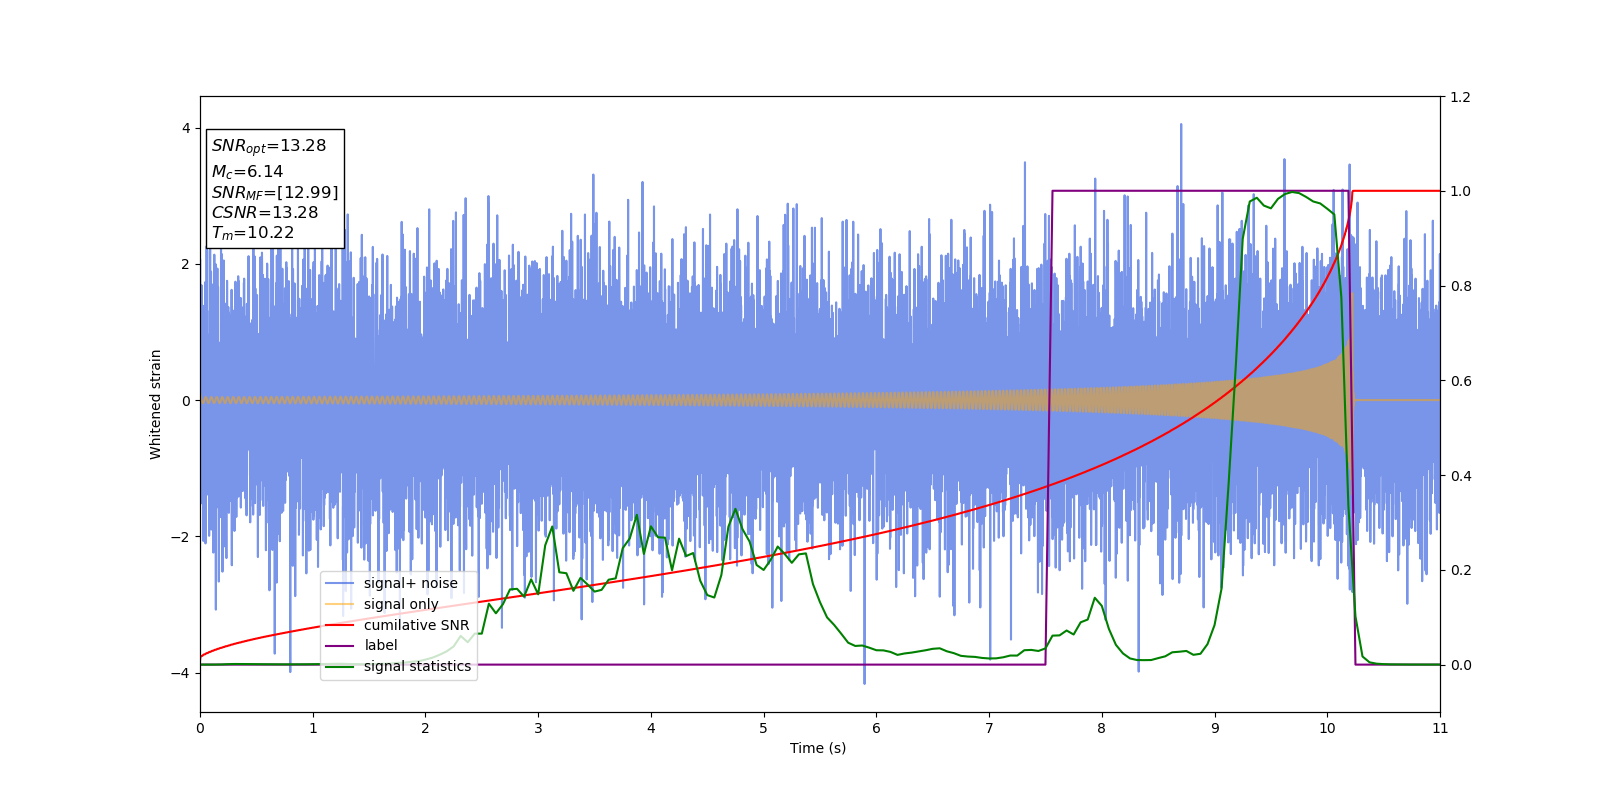Click the left-axis tick label 4
The height and width of the screenshot is (800, 1600).
pos(186,128)
